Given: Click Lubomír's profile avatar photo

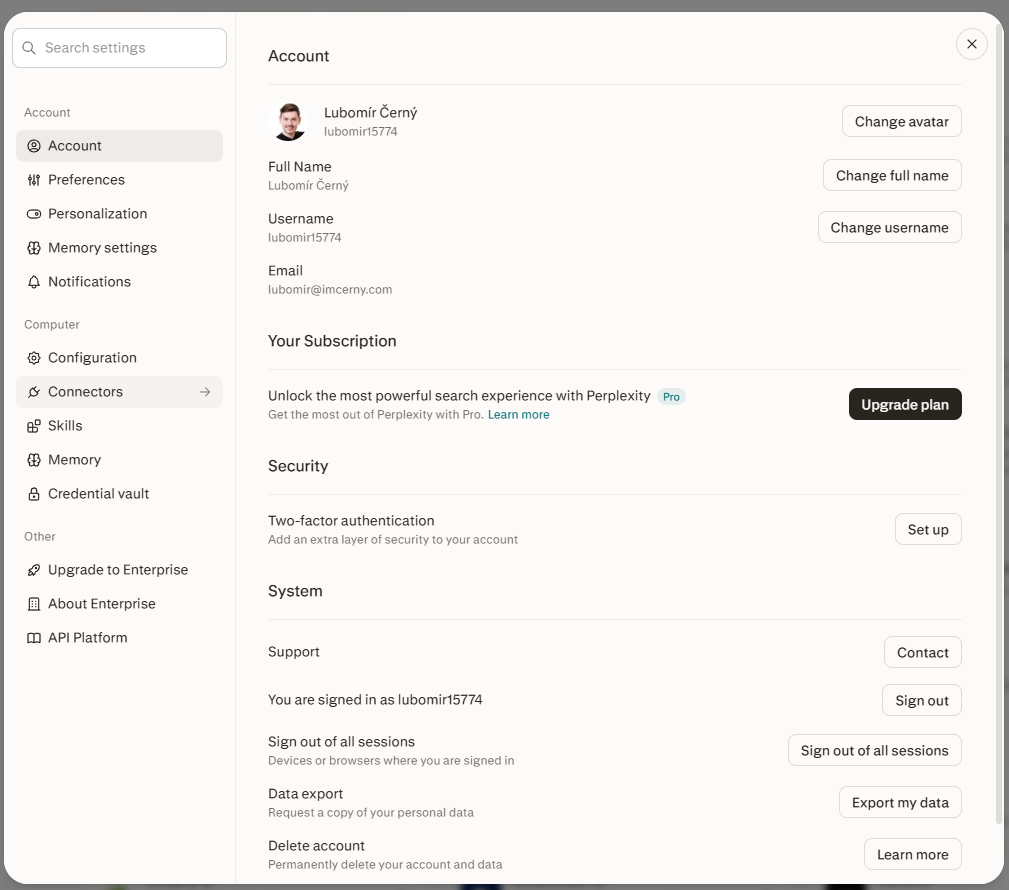Looking at the screenshot, I should (289, 121).
